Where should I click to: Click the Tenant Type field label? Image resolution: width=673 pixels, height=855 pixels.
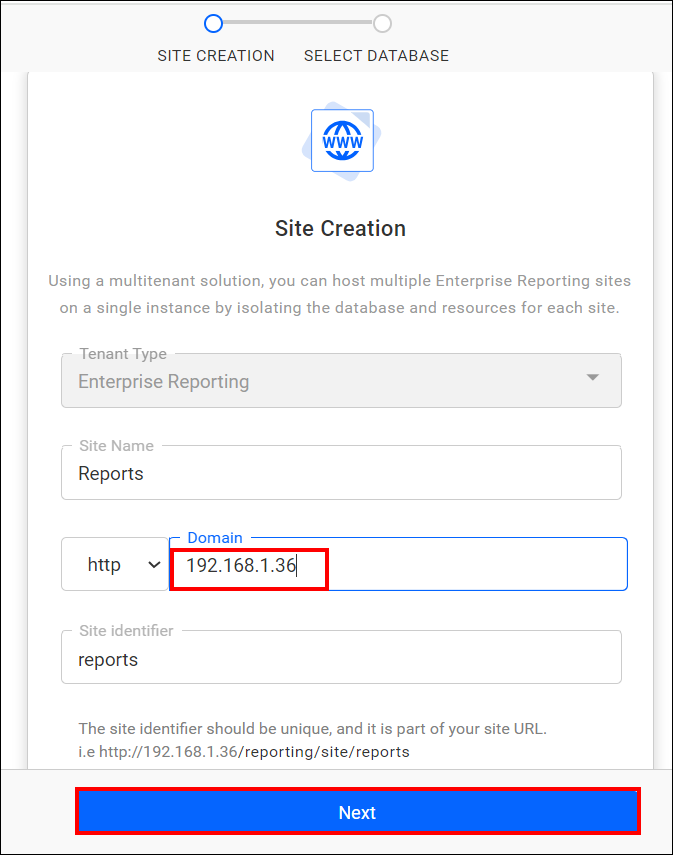[123, 354]
